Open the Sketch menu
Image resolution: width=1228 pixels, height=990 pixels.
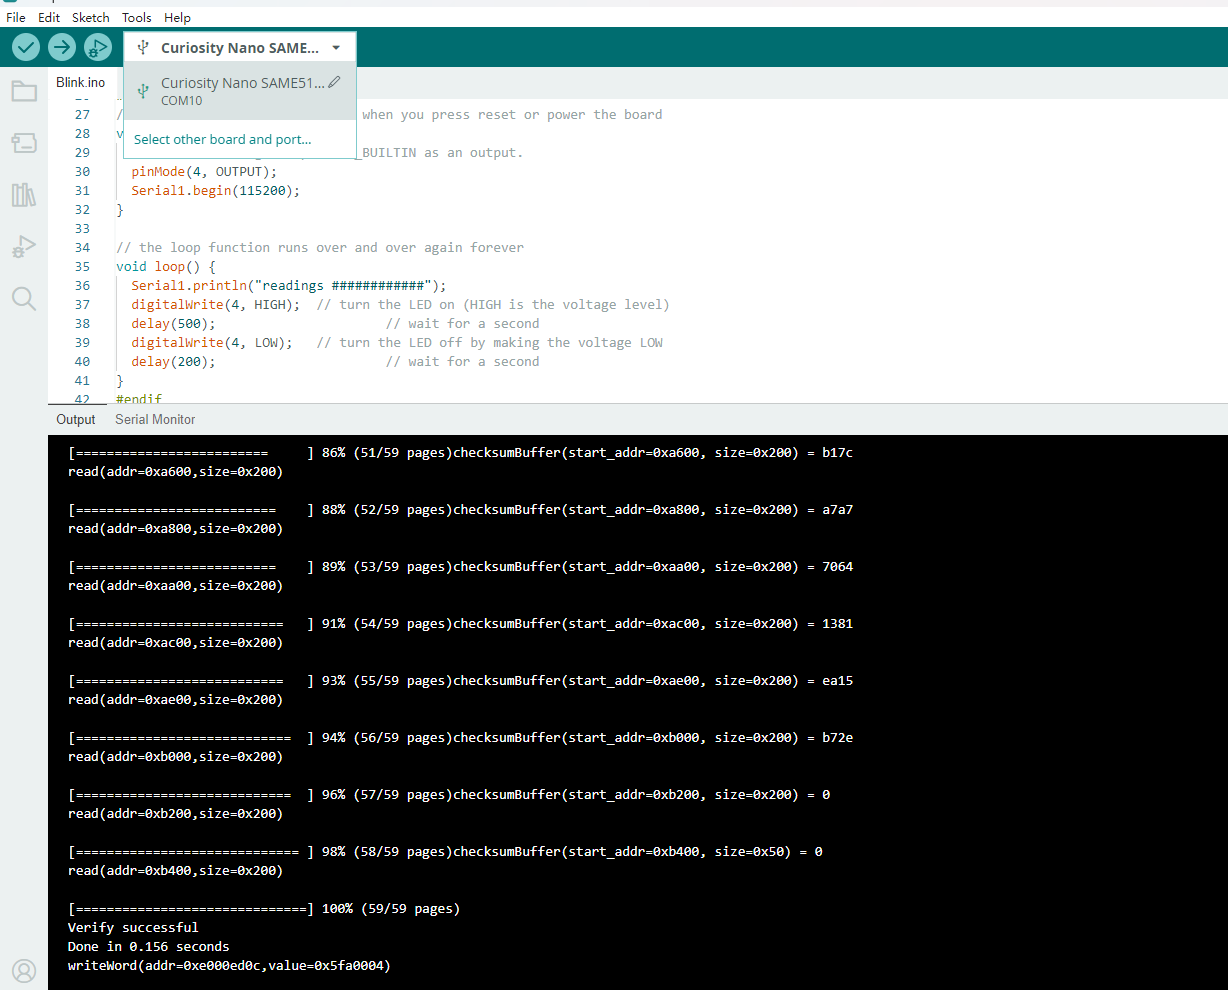tap(91, 17)
